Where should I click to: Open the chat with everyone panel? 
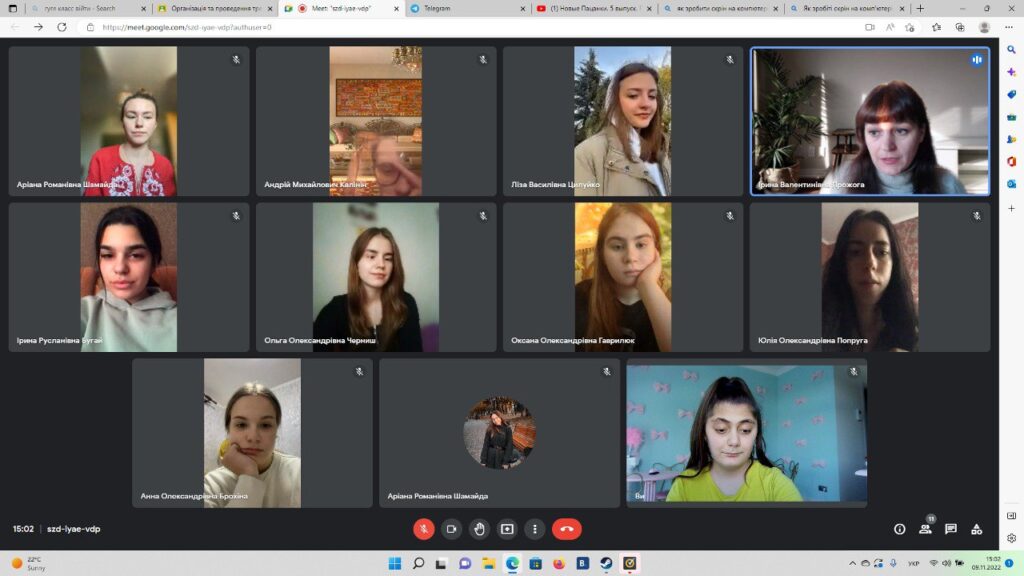[951, 529]
